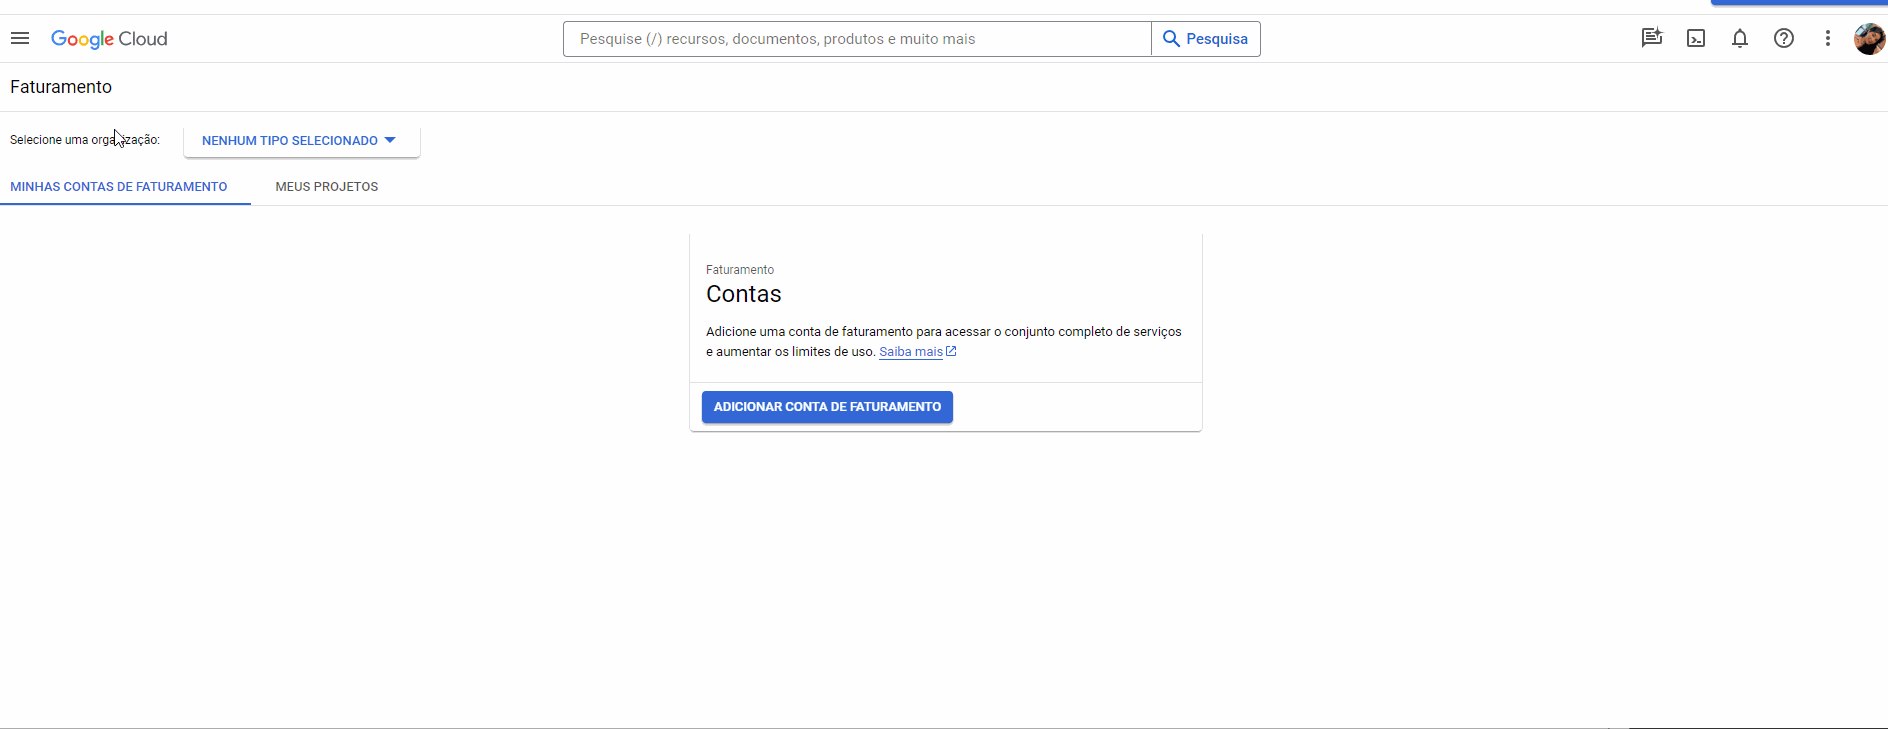Click the Contas card heading
1888x729 pixels.
(744, 294)
